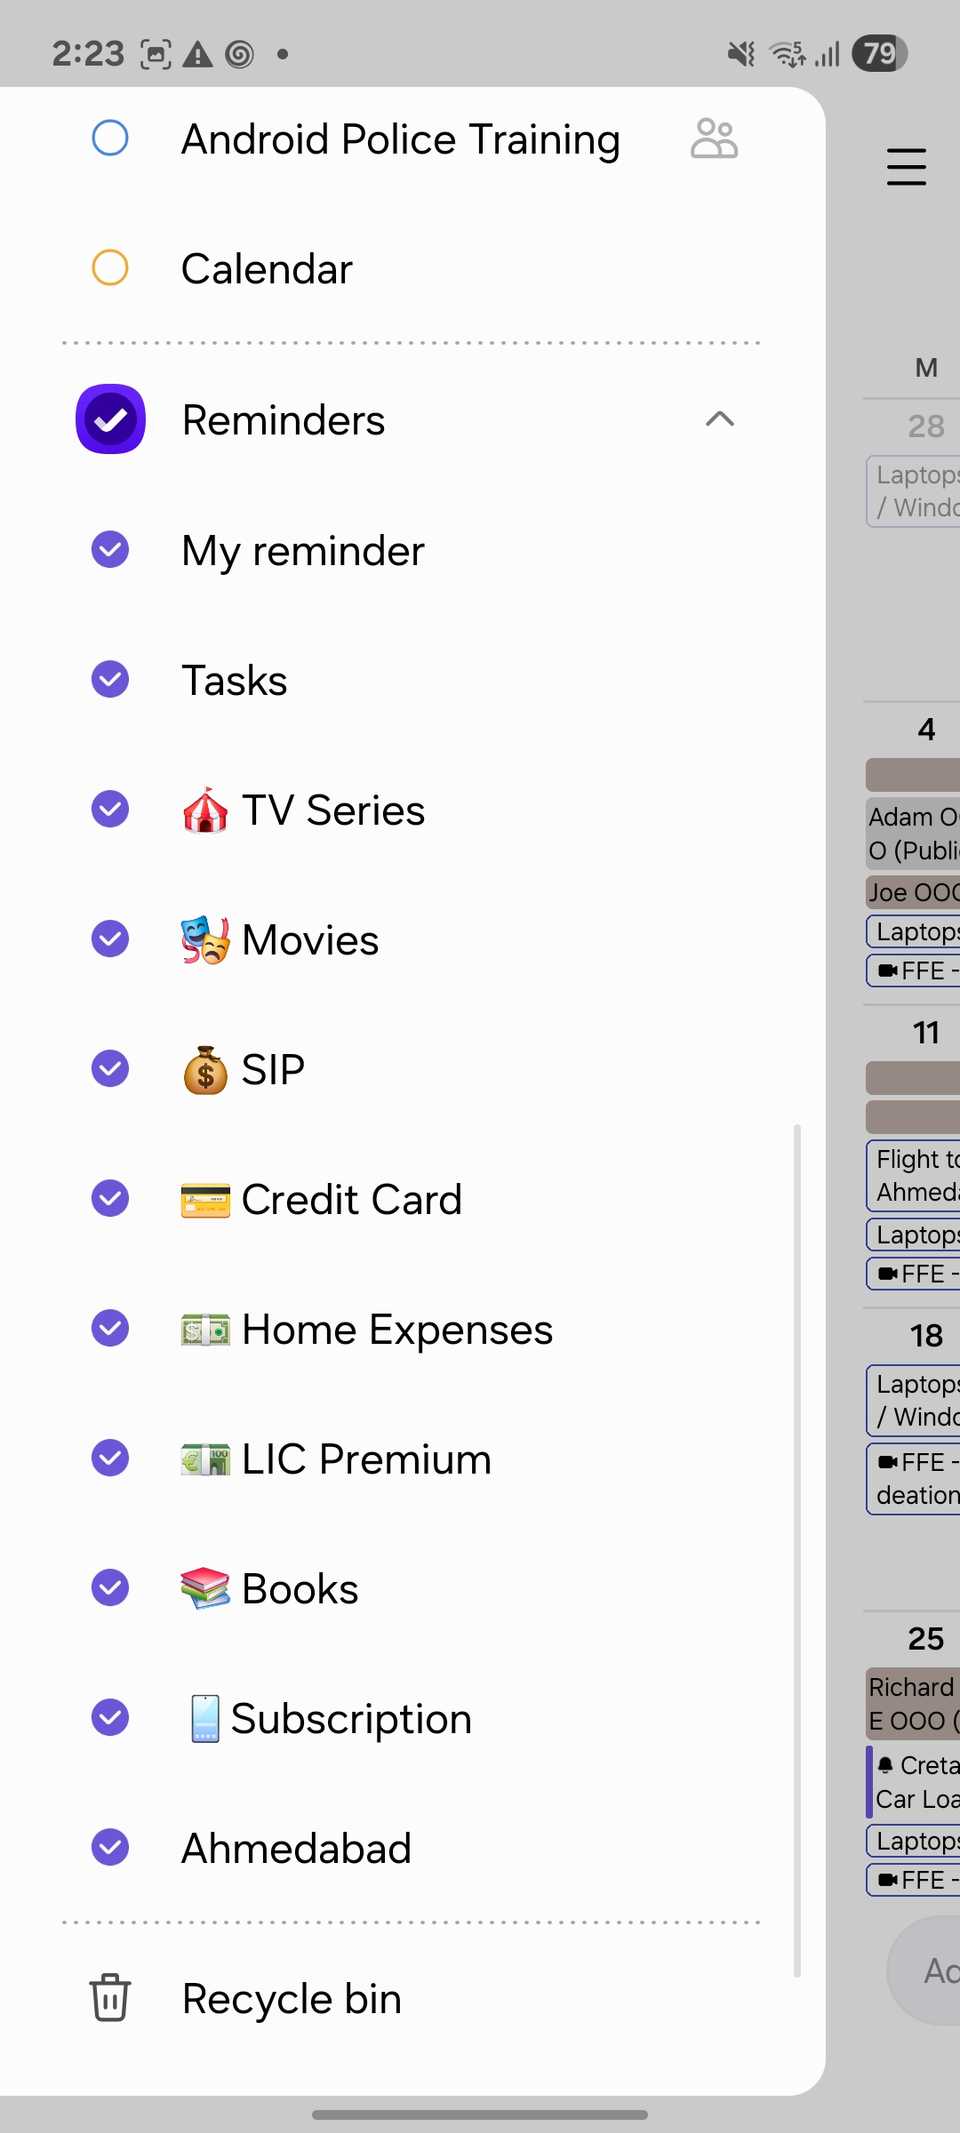Click the drawer's vertical scrollbar
The image size is (960, 2133).
tap(797, 1550)
